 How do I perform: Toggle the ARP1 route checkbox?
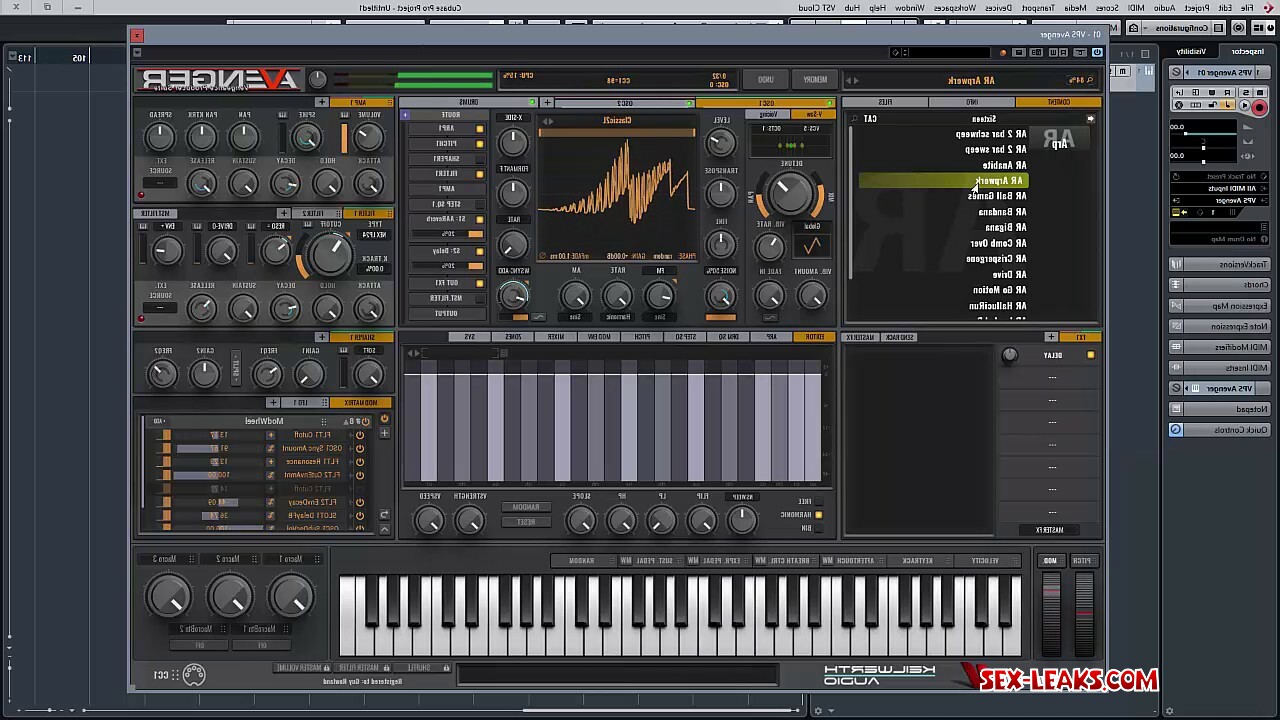[x=480, y=129]
